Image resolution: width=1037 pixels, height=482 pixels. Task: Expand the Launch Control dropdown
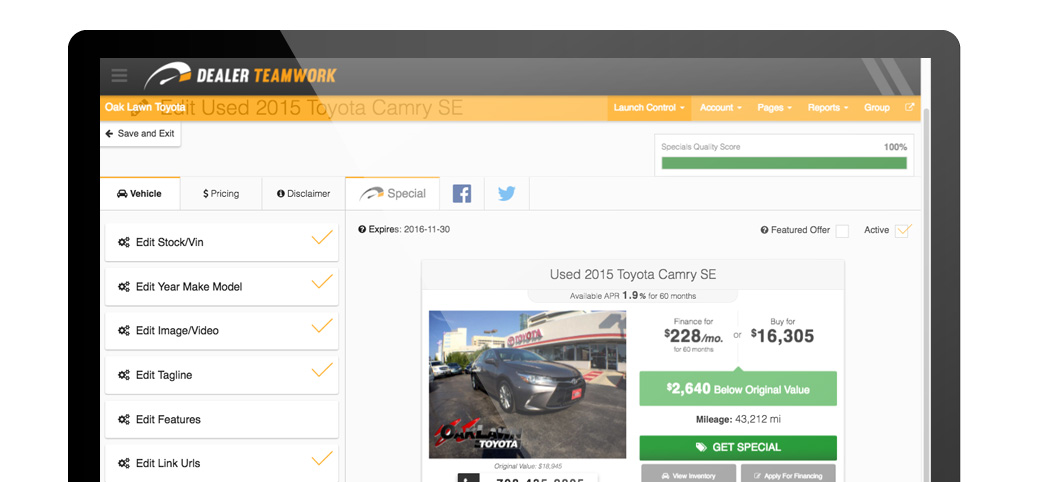pyautogui.click(x=649, y=108)
